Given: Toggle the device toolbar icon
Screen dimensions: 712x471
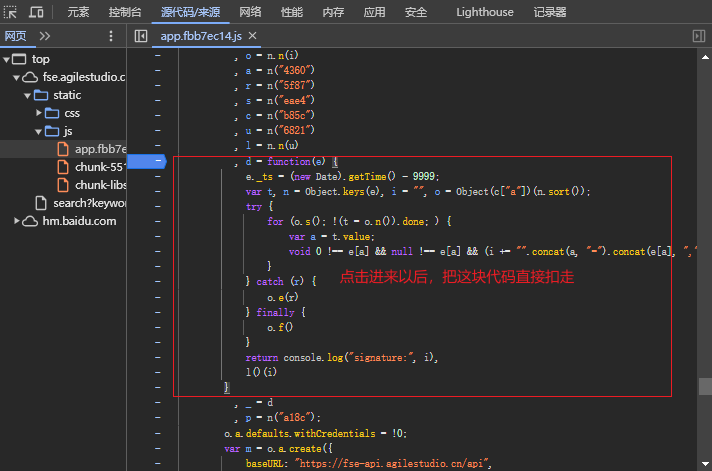Looking at the screenshot, I should 36,12.
